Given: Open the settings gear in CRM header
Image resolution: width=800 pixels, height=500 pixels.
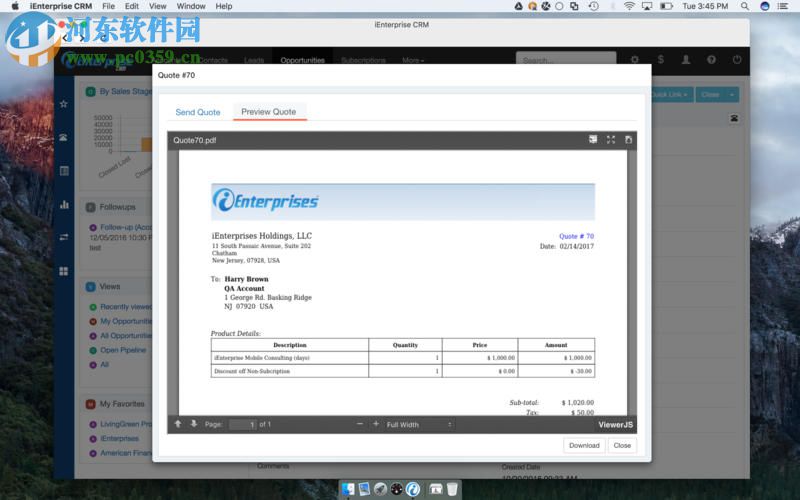Looking at the screenshot, I should click(x=635, y=60).
